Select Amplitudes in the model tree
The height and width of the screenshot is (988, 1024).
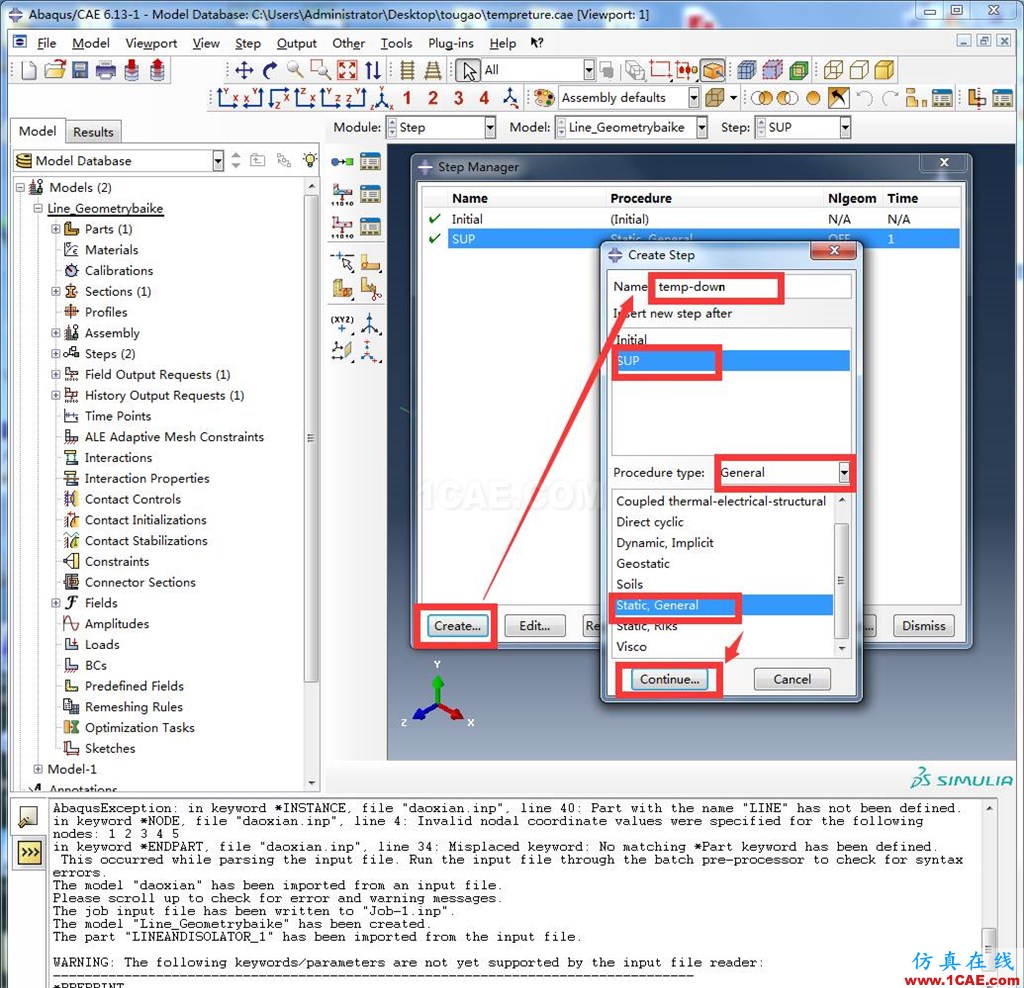[x=116, y=624]
